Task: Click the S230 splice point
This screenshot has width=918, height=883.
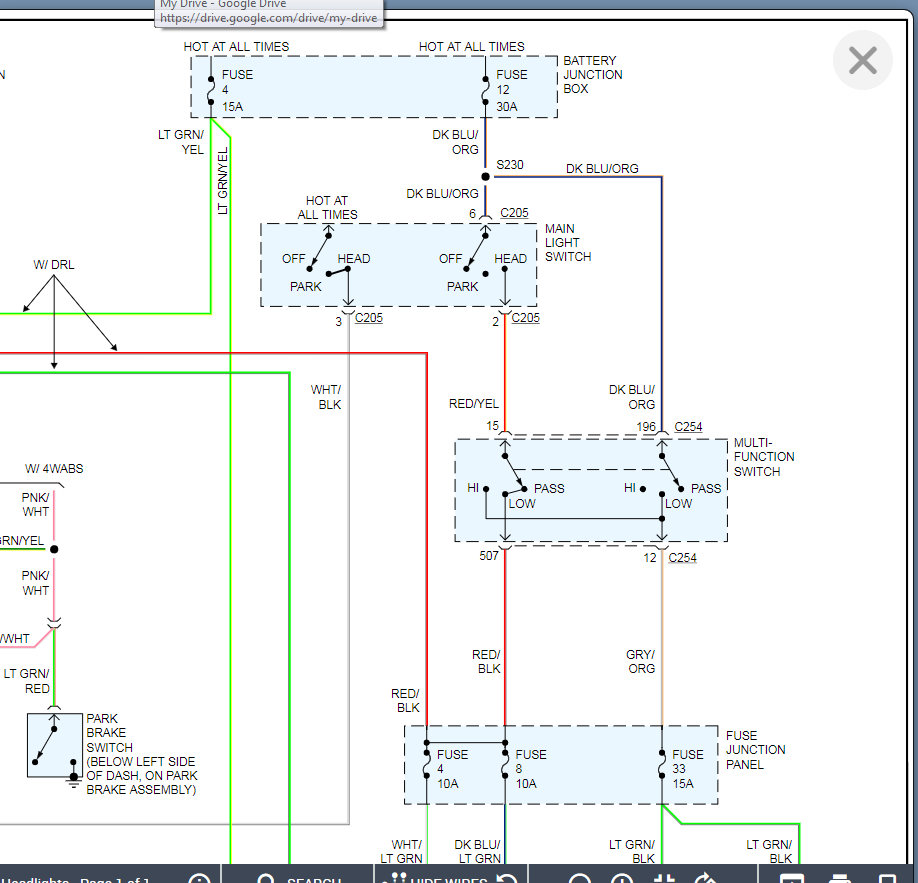Action: (x=486, y=177)
